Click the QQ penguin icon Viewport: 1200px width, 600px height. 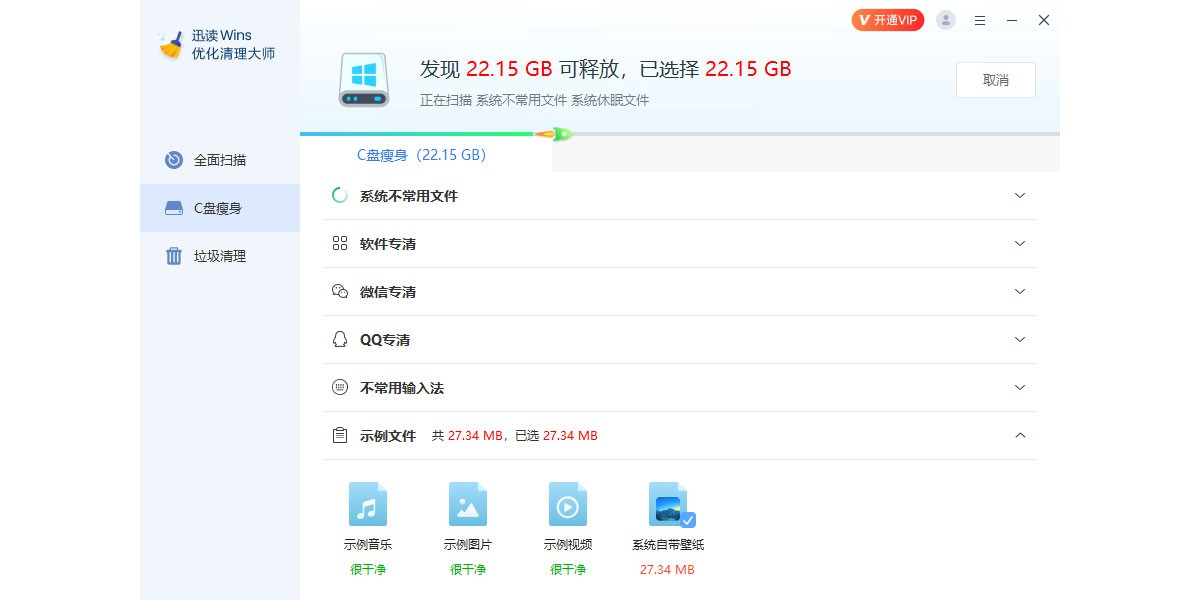[340, 340]
